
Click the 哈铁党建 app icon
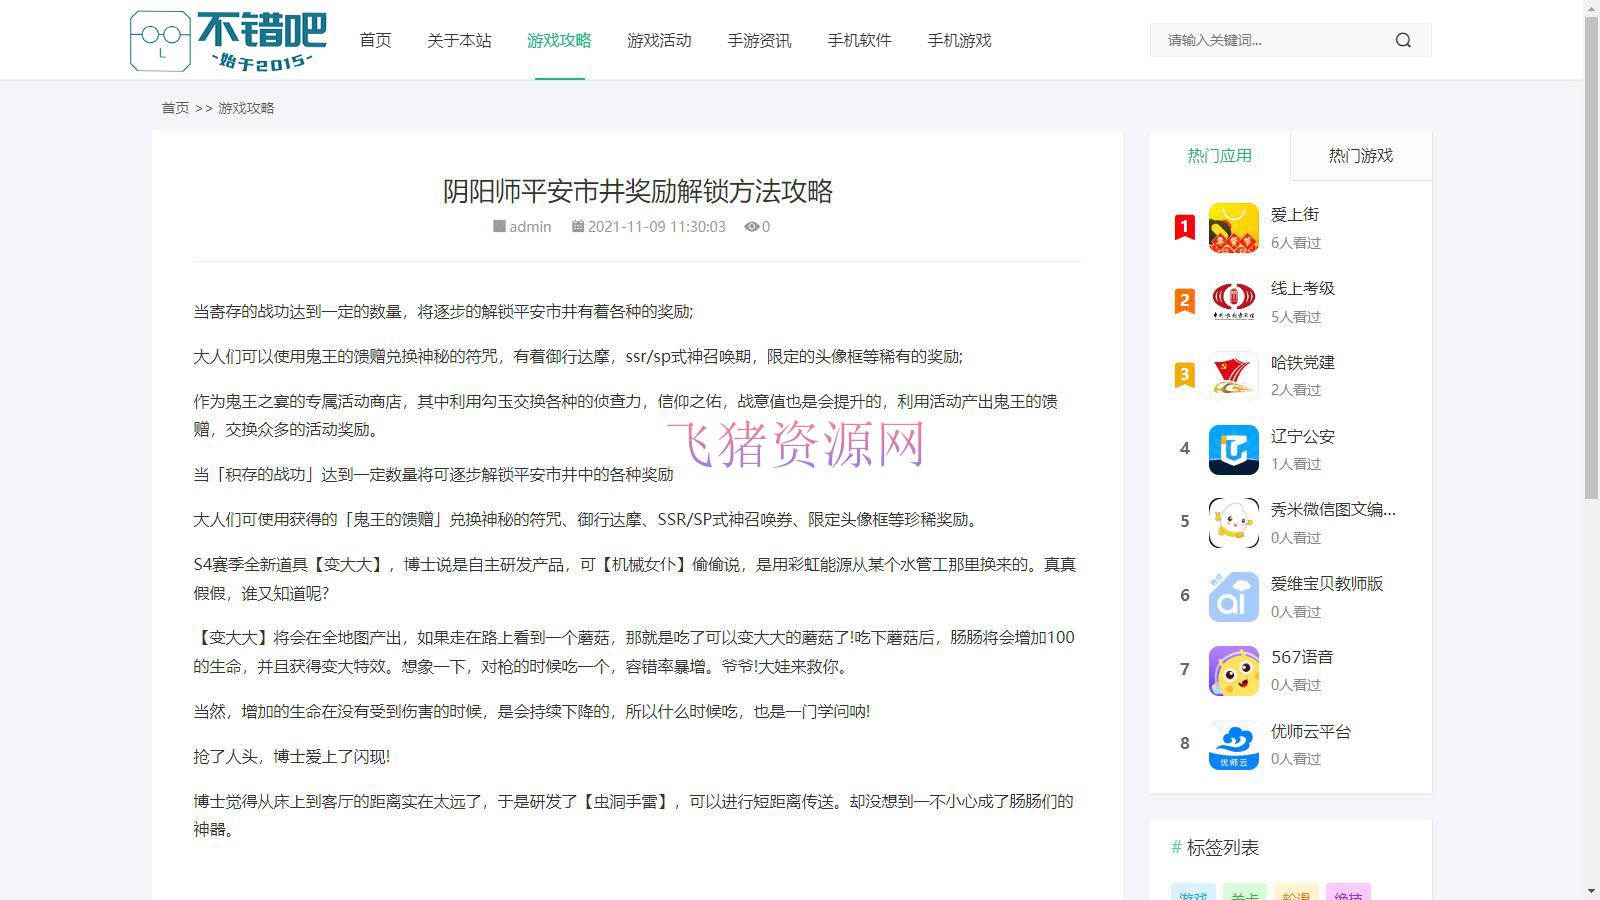1234,375
